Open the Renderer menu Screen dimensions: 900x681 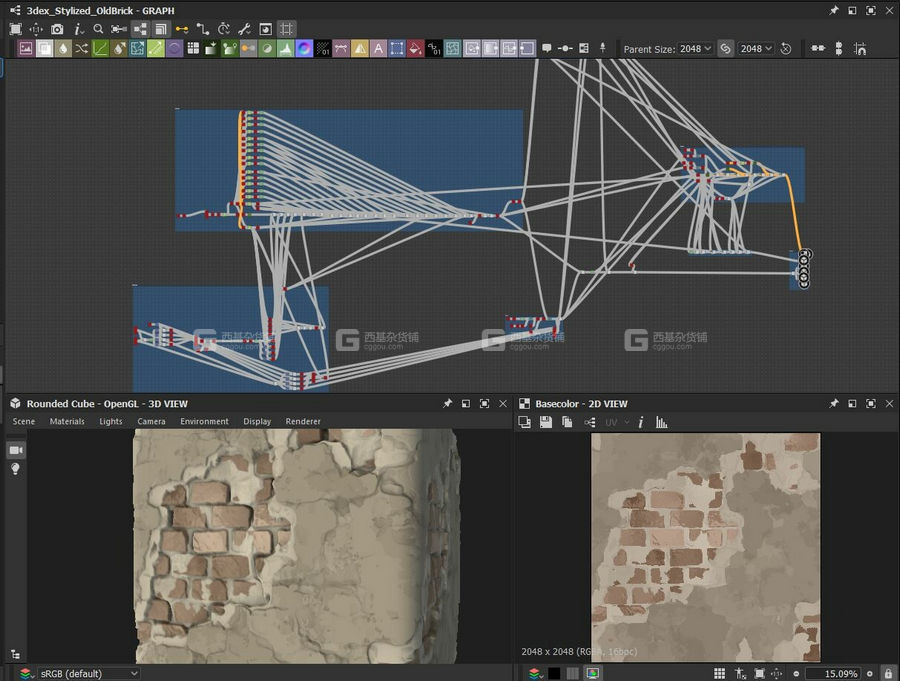click(303, 421)
